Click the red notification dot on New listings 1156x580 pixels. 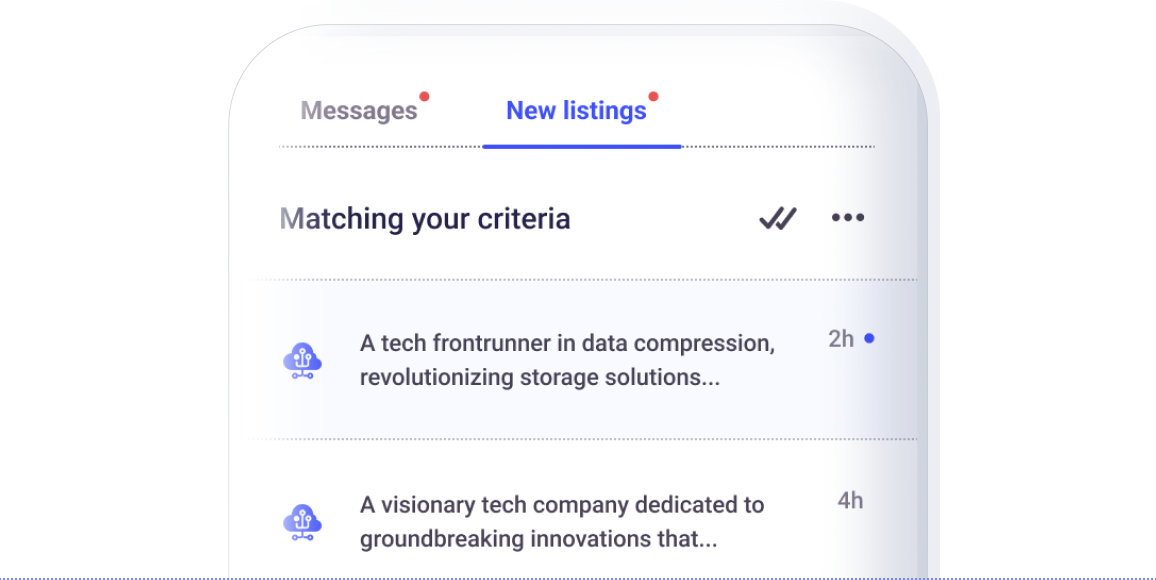653,97
